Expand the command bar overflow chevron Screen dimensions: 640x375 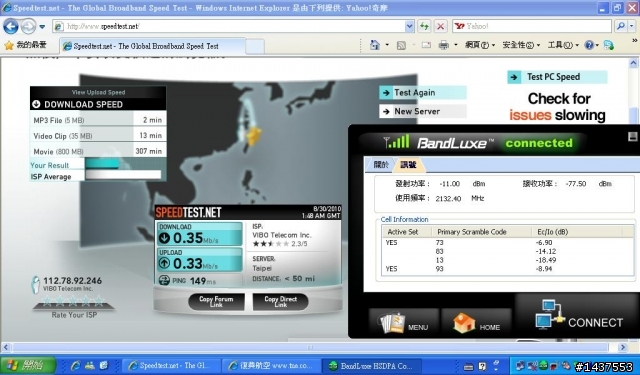click(x=635, y=40)
